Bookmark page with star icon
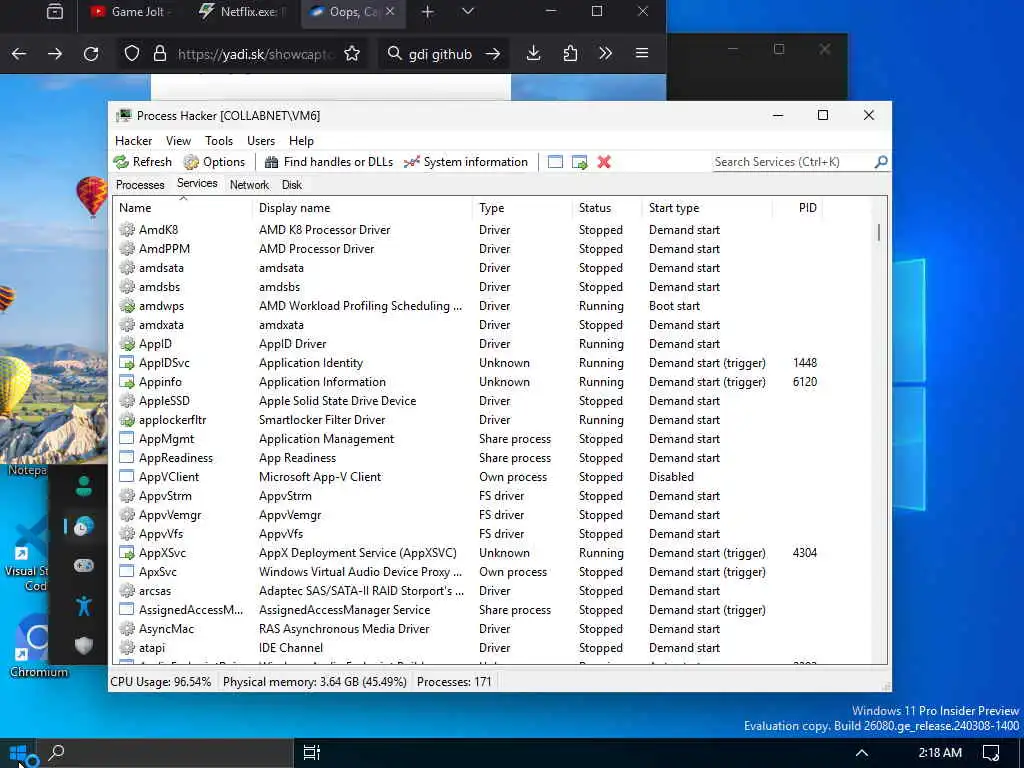Viewport: 1024px width, 768px height. [352, 54]
